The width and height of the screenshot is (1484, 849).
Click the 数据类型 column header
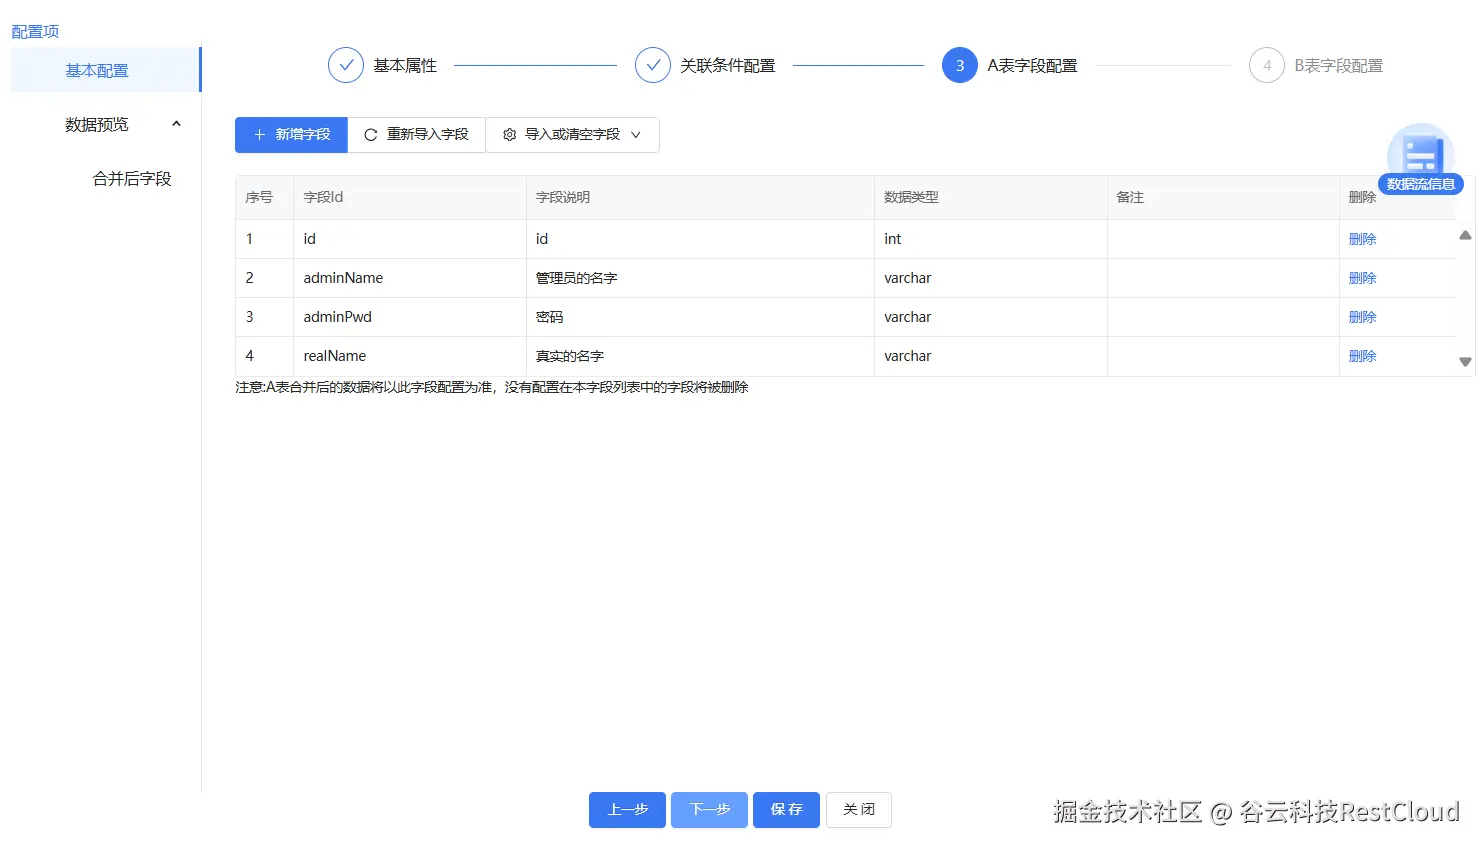991,198
